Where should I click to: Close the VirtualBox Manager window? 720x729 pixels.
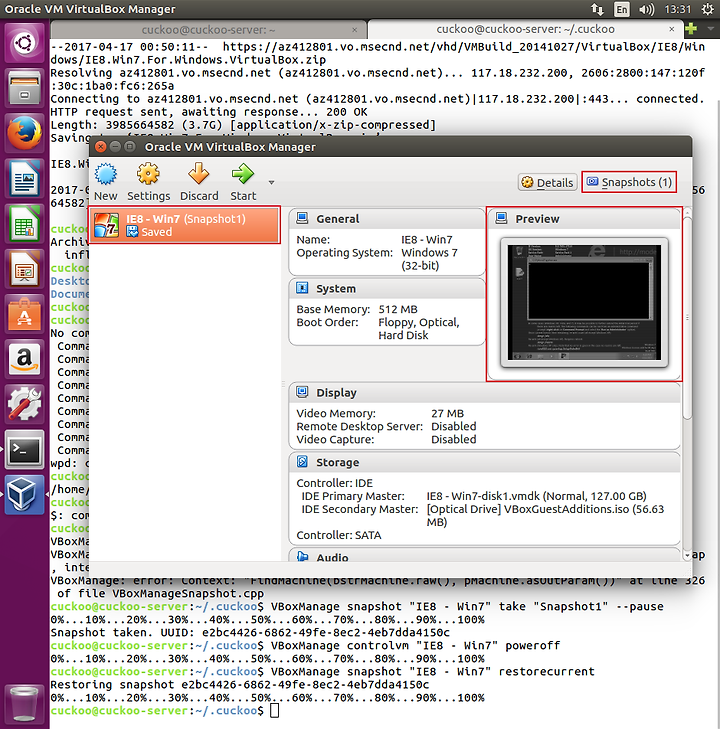click(x=100, y=147)
